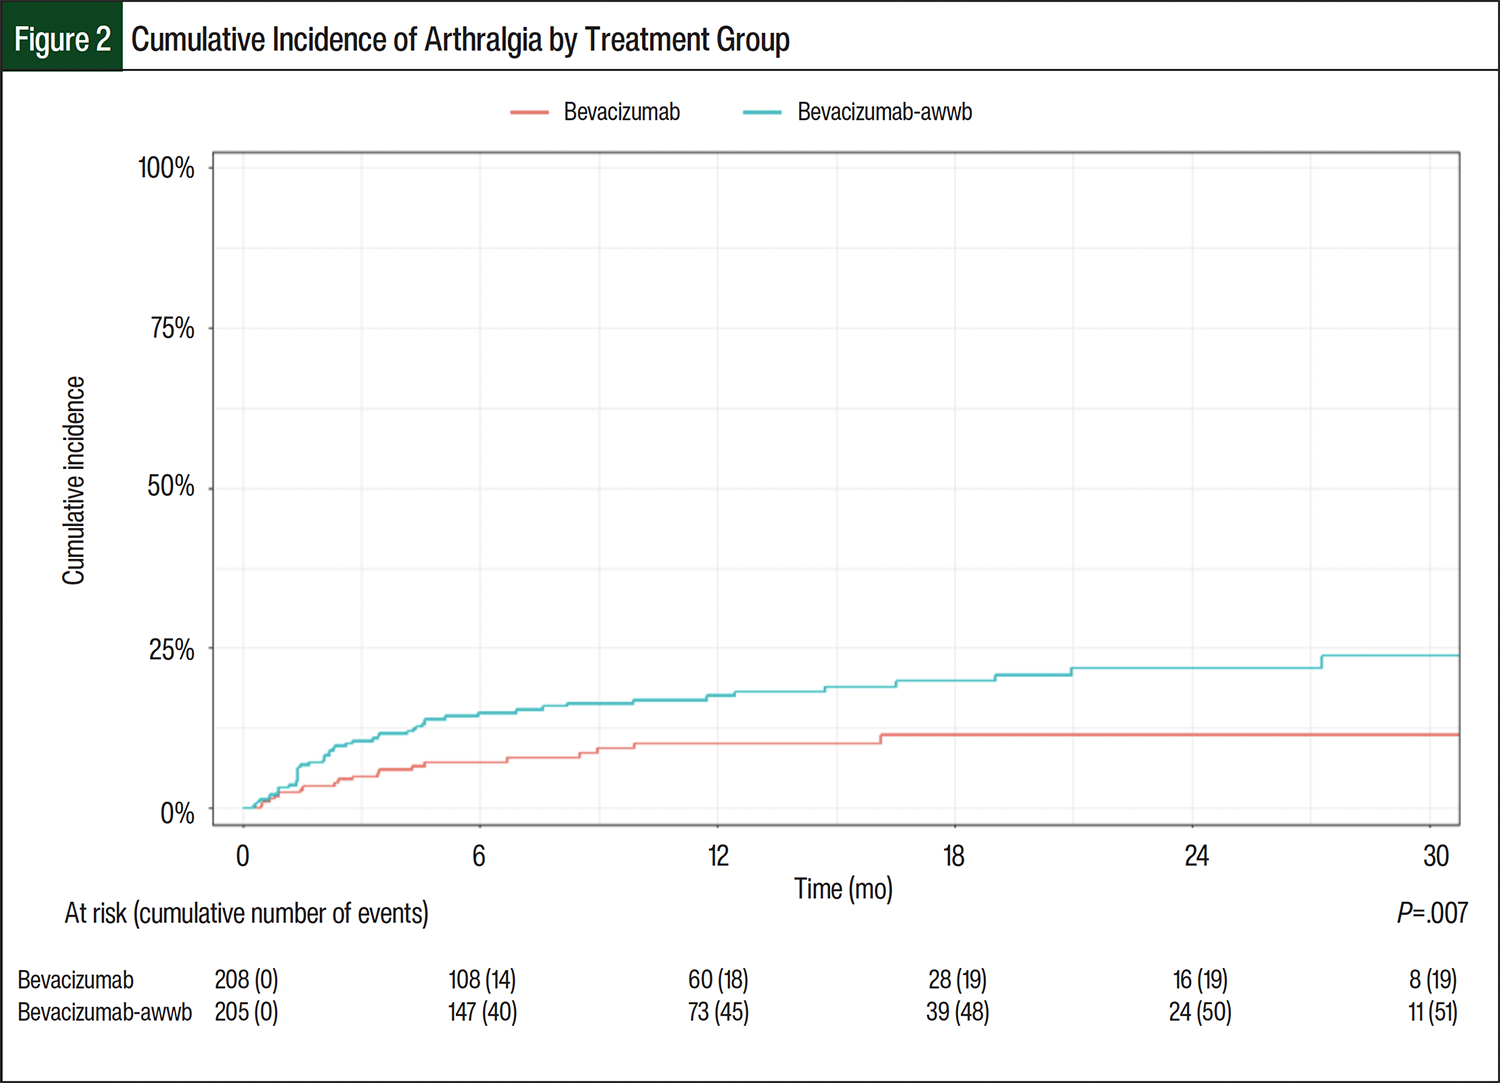Screen dimensions: 1500x1083
Task: Click the 100% y-axis tick label
Action: (166, 168)
